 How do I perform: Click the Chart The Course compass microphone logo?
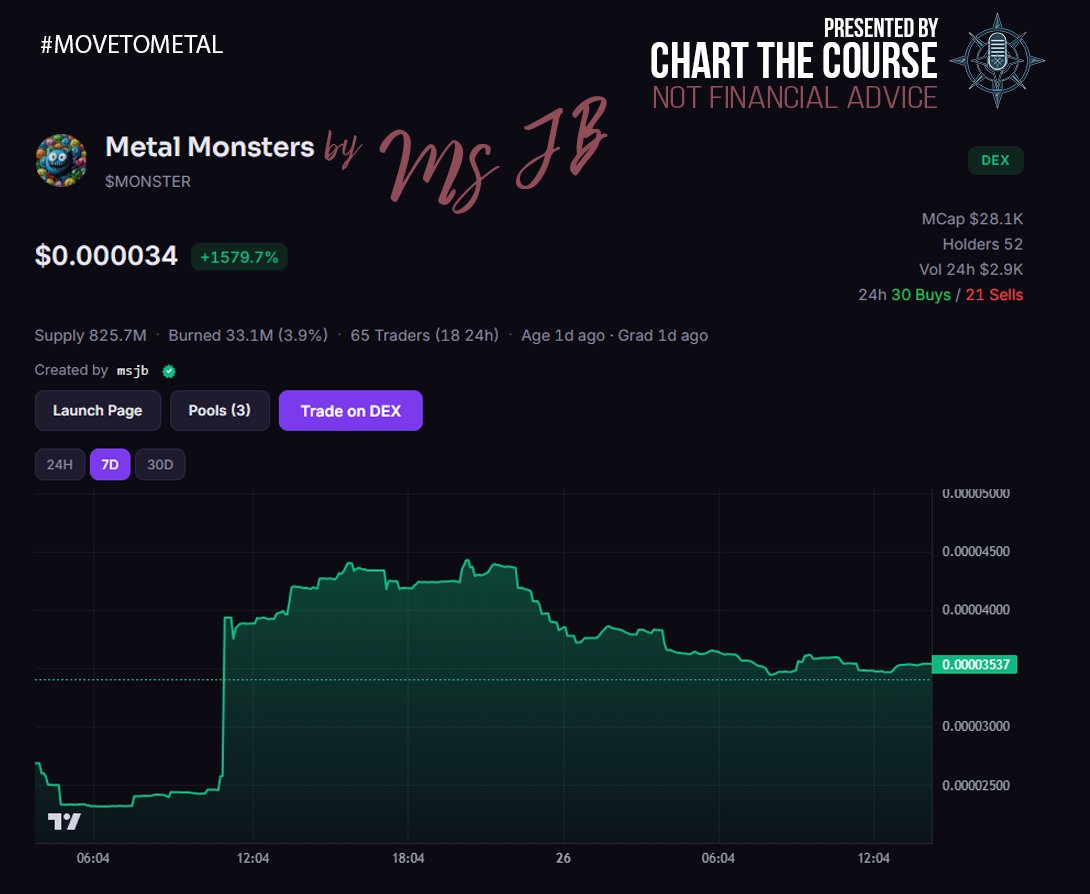(997, 59)
